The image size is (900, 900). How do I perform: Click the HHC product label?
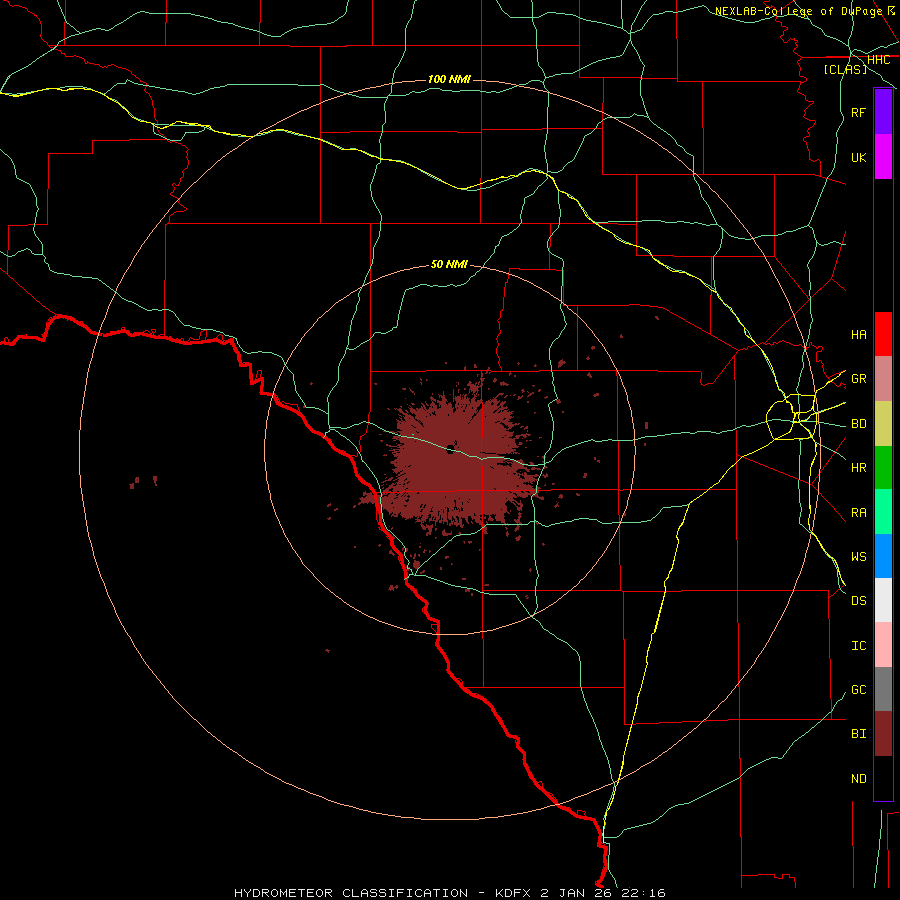(x=878, y=60)
